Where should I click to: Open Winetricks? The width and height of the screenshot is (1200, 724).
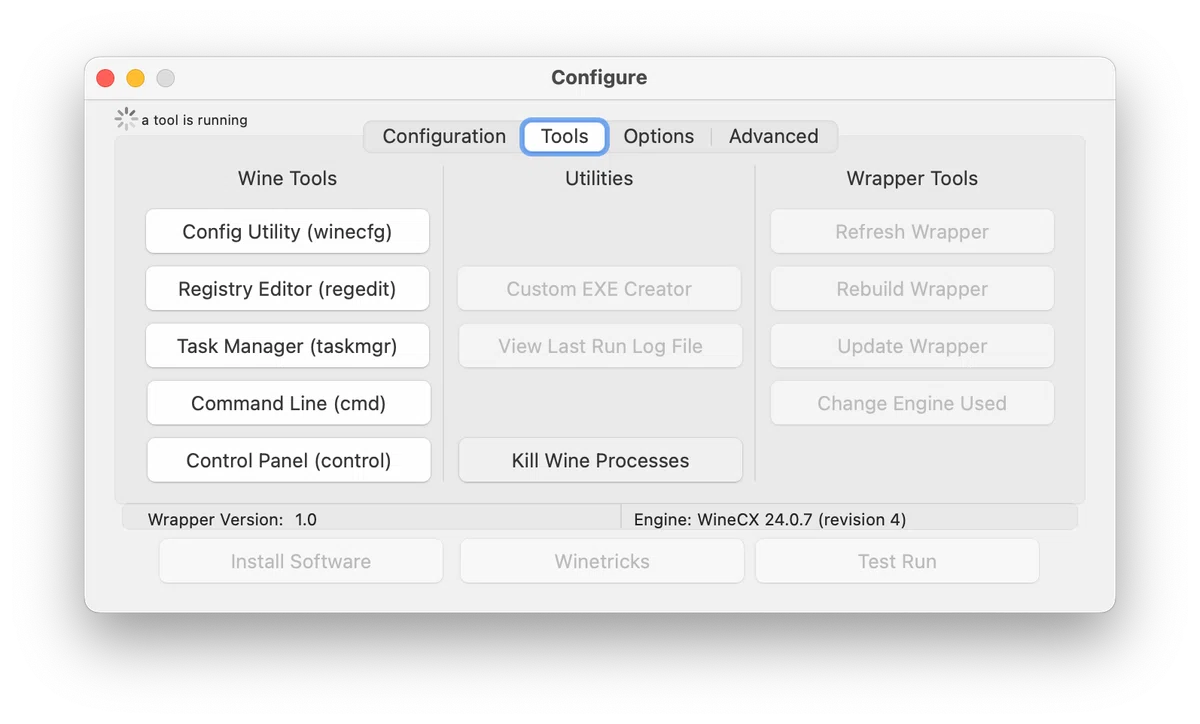(x=602, y=561)
